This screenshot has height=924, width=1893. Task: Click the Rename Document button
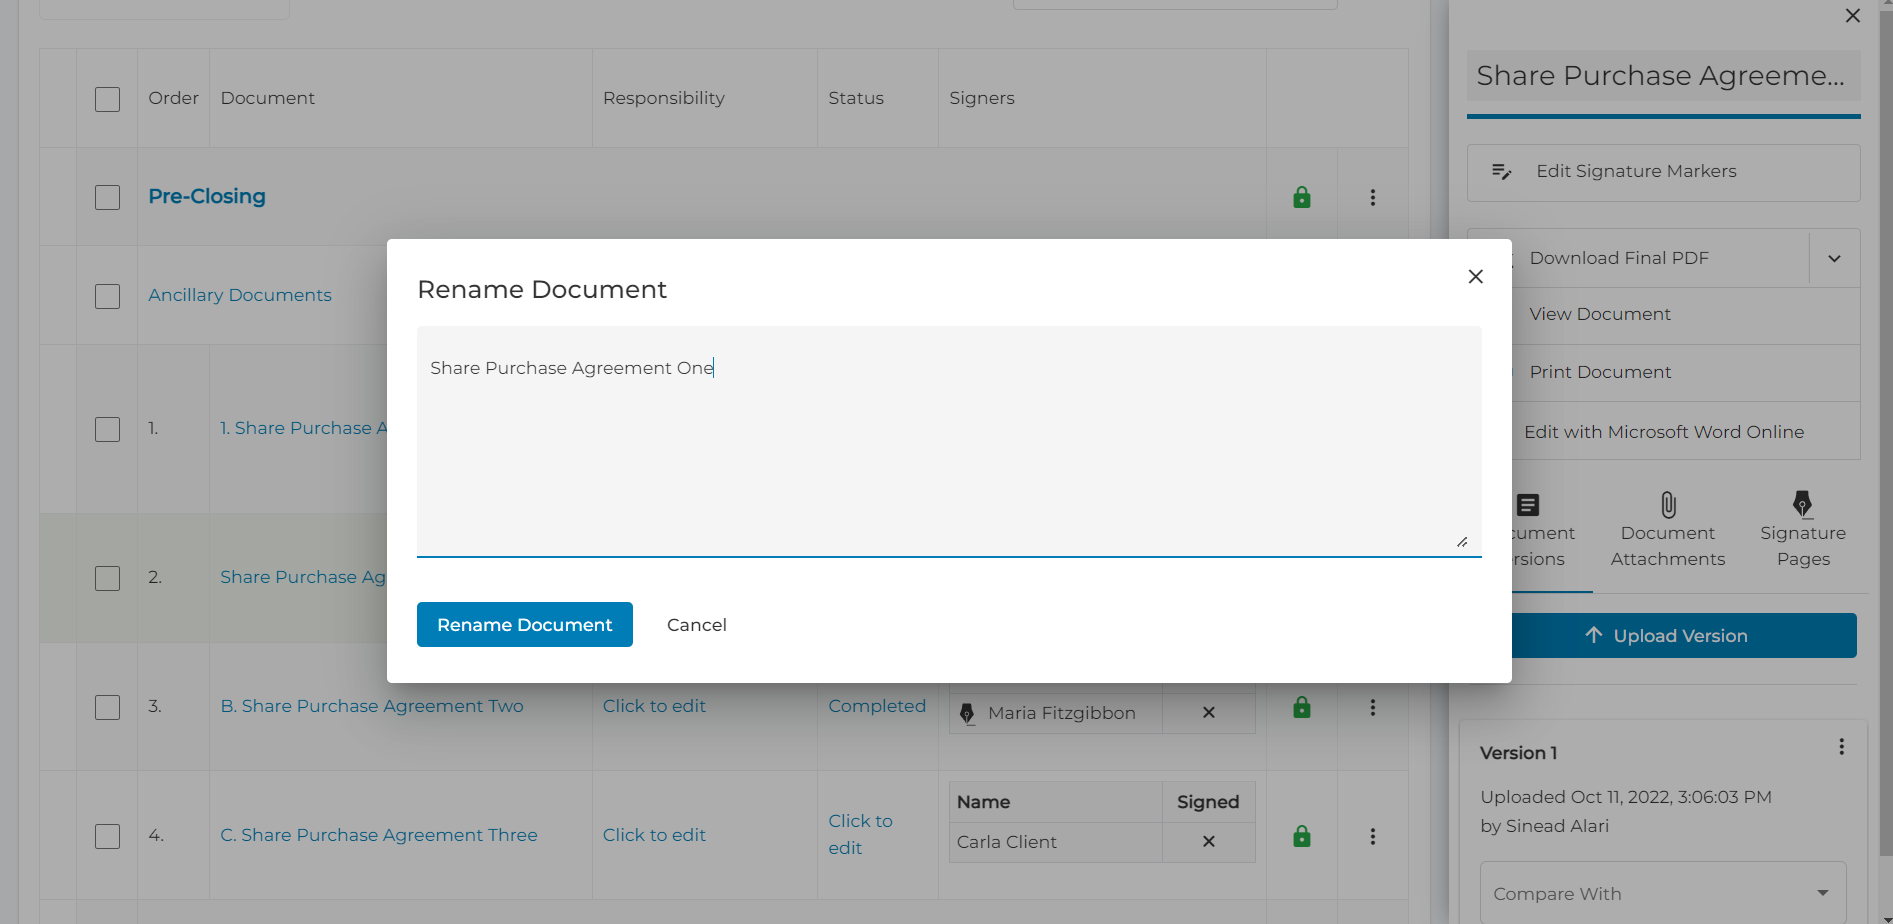(524, 624)
